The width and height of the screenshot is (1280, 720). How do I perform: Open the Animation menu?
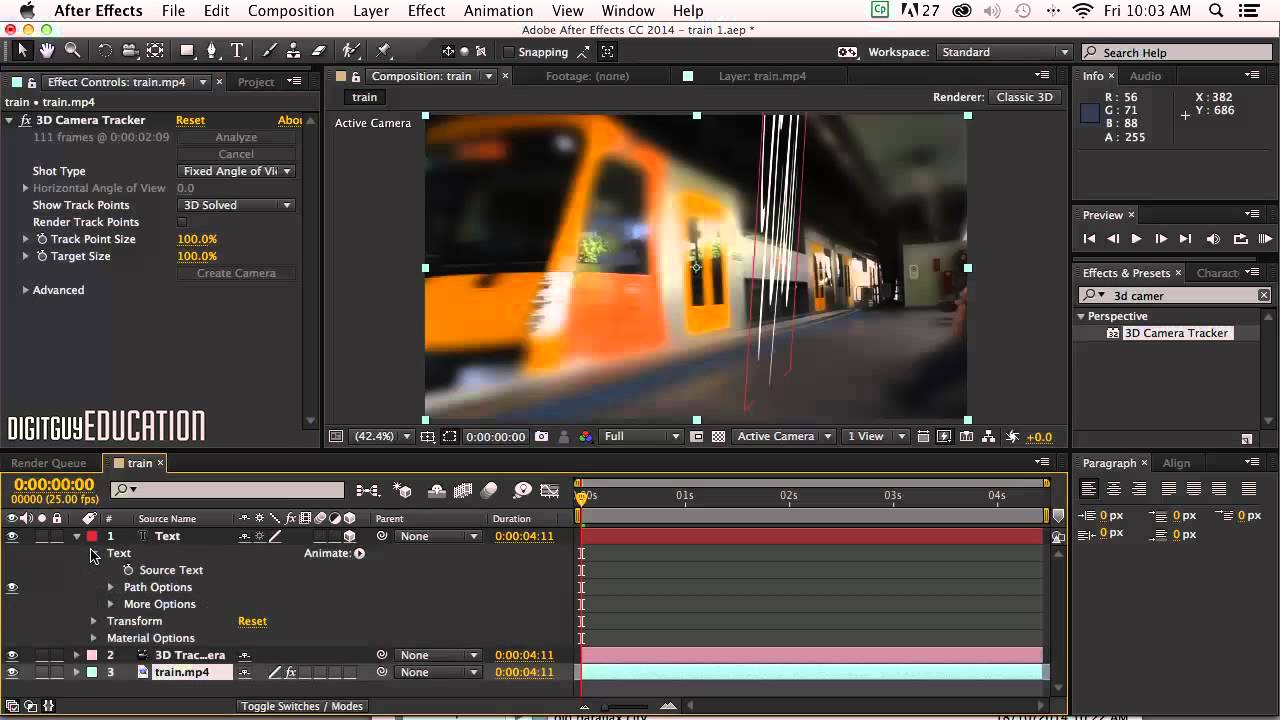point(498,11)
